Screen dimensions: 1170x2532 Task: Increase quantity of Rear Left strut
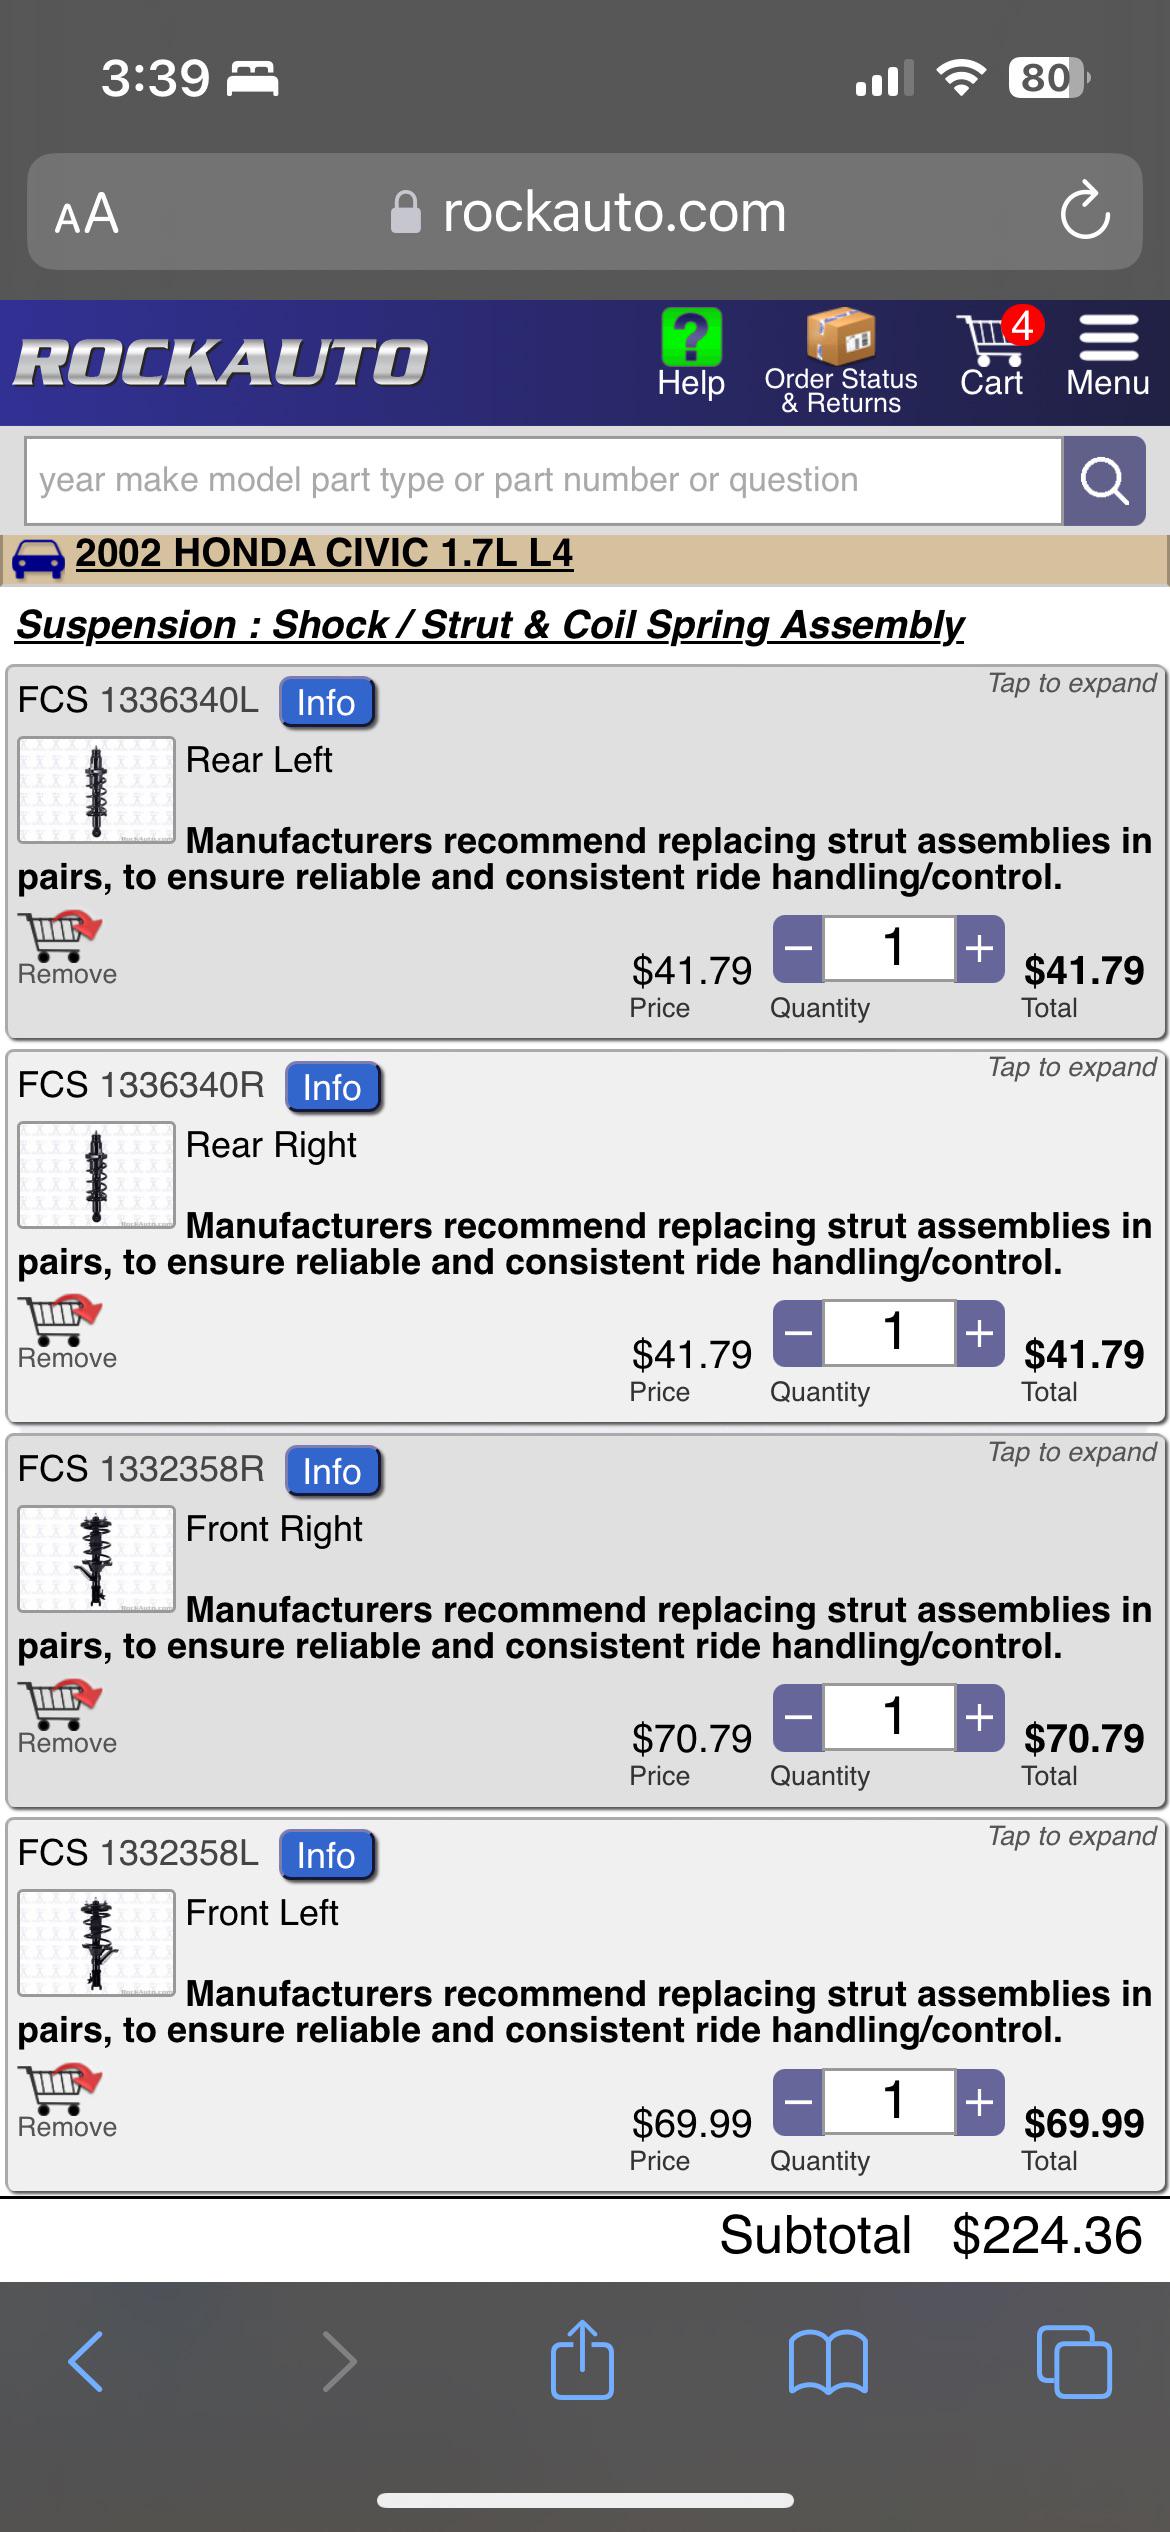click(x=979, y=946)
